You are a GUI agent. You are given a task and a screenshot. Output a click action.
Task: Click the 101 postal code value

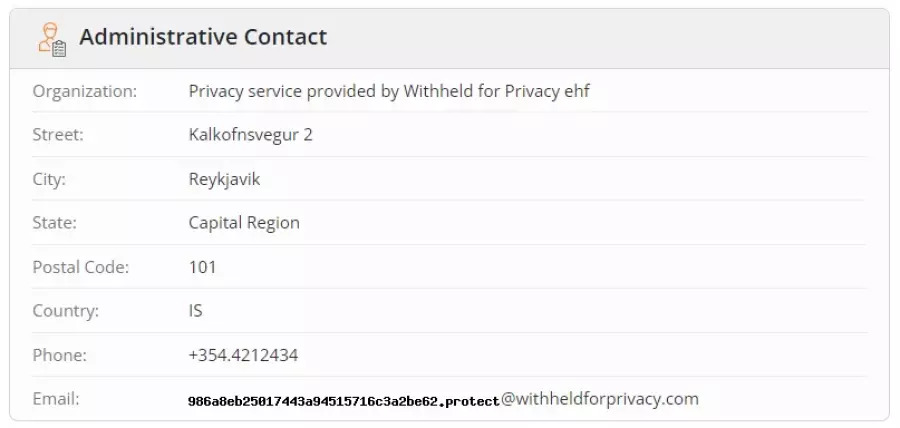point(203,267)
